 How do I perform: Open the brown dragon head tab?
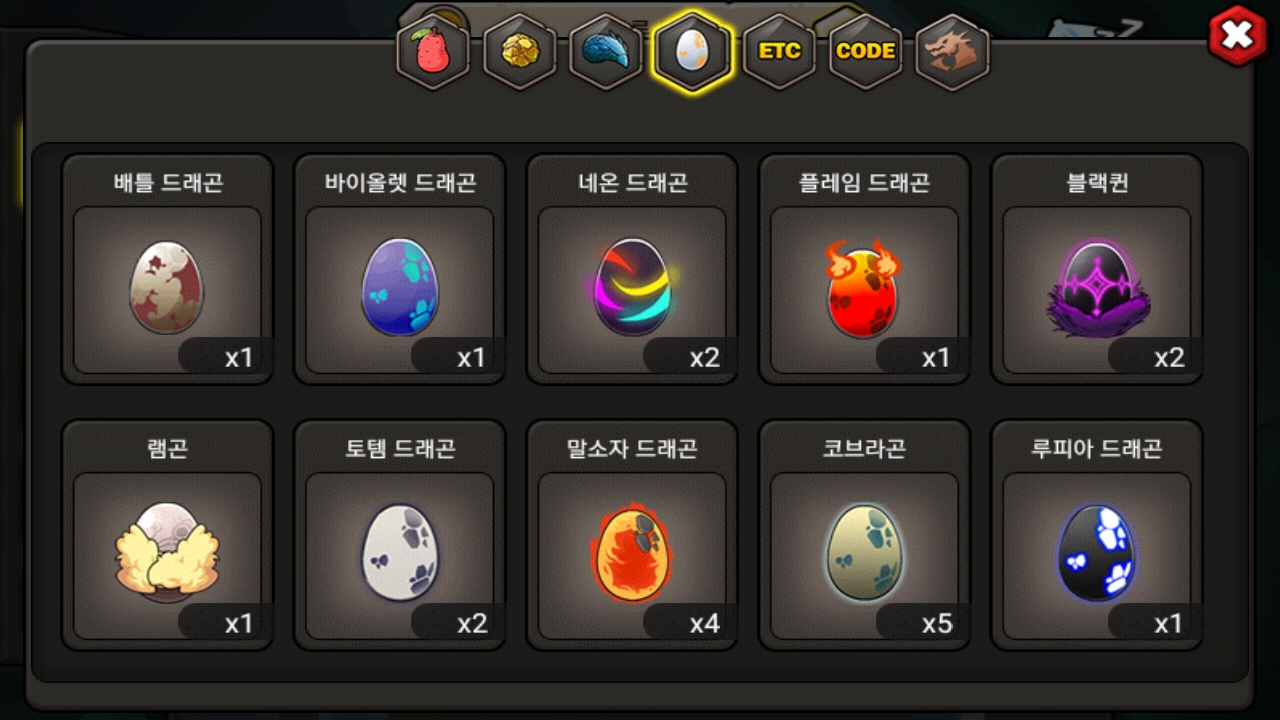(x=953, y=52)
